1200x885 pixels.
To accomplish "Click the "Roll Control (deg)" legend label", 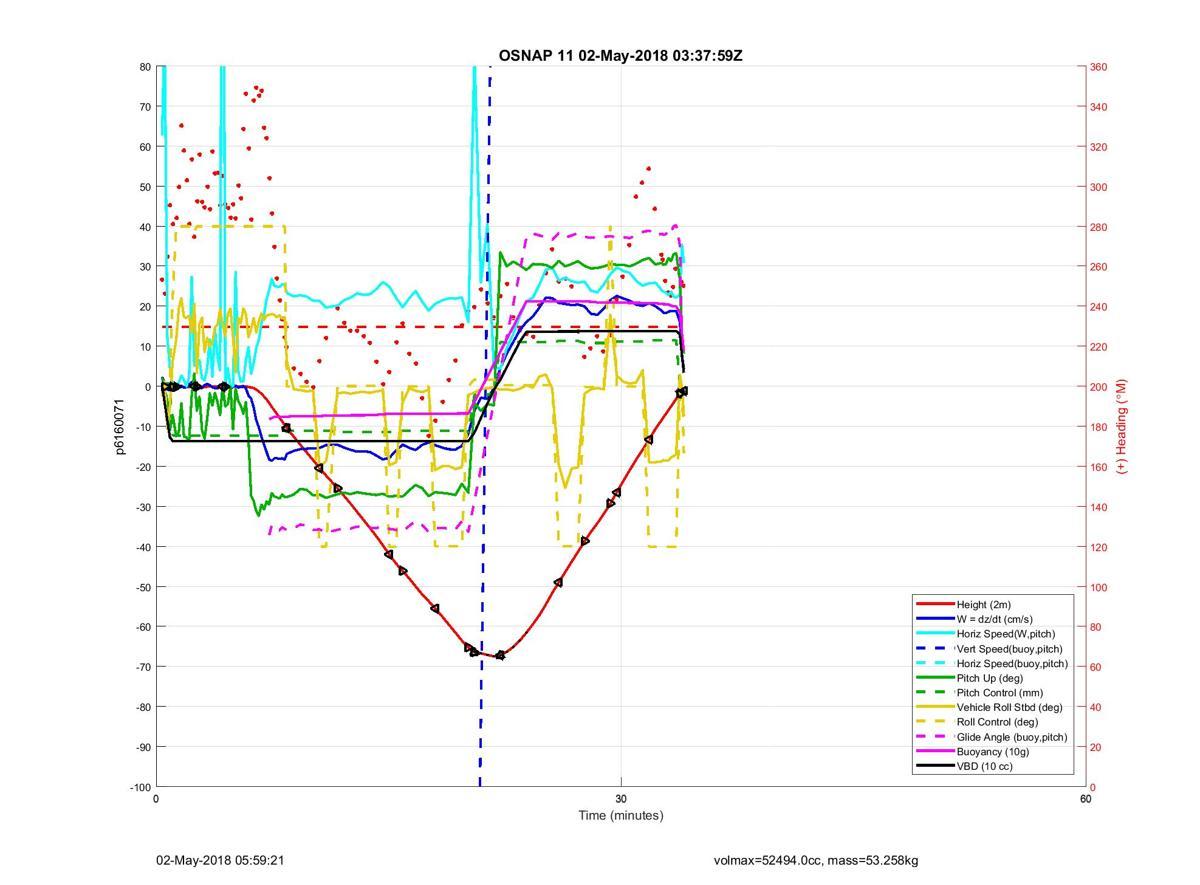I will (997, 722).
